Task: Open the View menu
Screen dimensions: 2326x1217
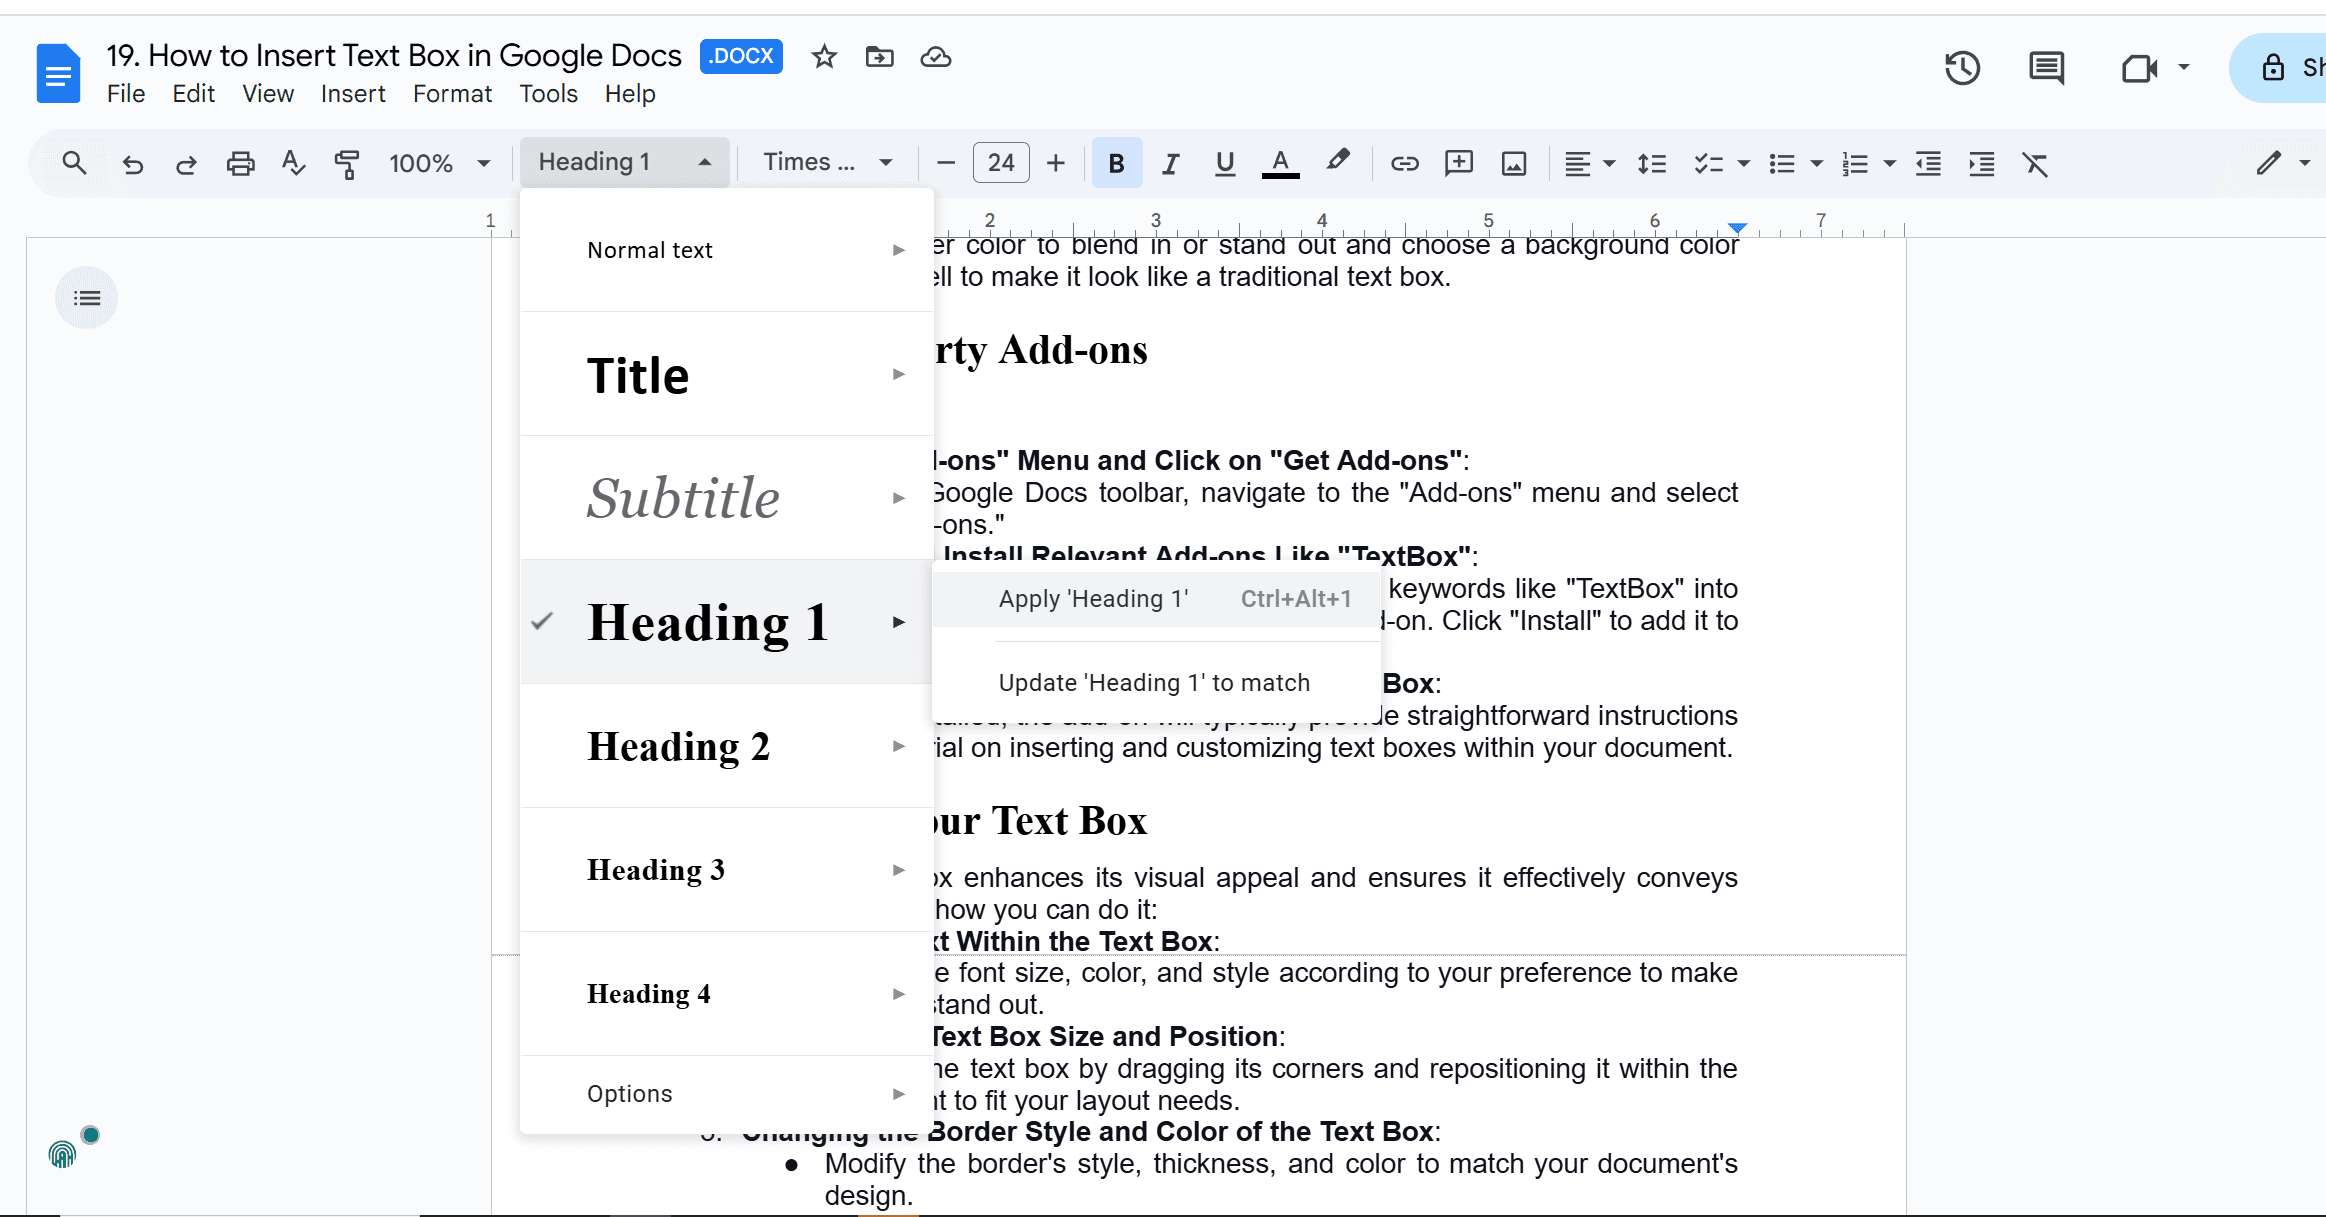Action: click(x=268, y=93)
